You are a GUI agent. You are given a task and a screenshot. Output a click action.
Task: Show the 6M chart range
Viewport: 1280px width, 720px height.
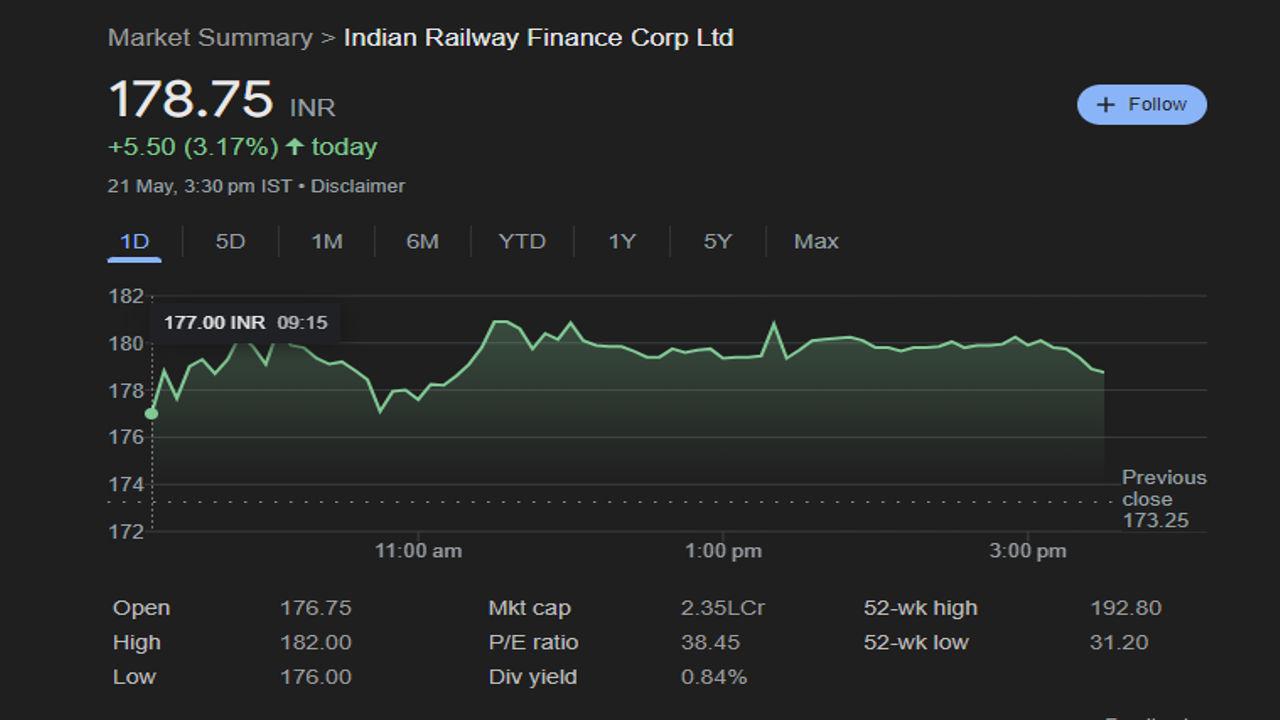coord(422,241)
